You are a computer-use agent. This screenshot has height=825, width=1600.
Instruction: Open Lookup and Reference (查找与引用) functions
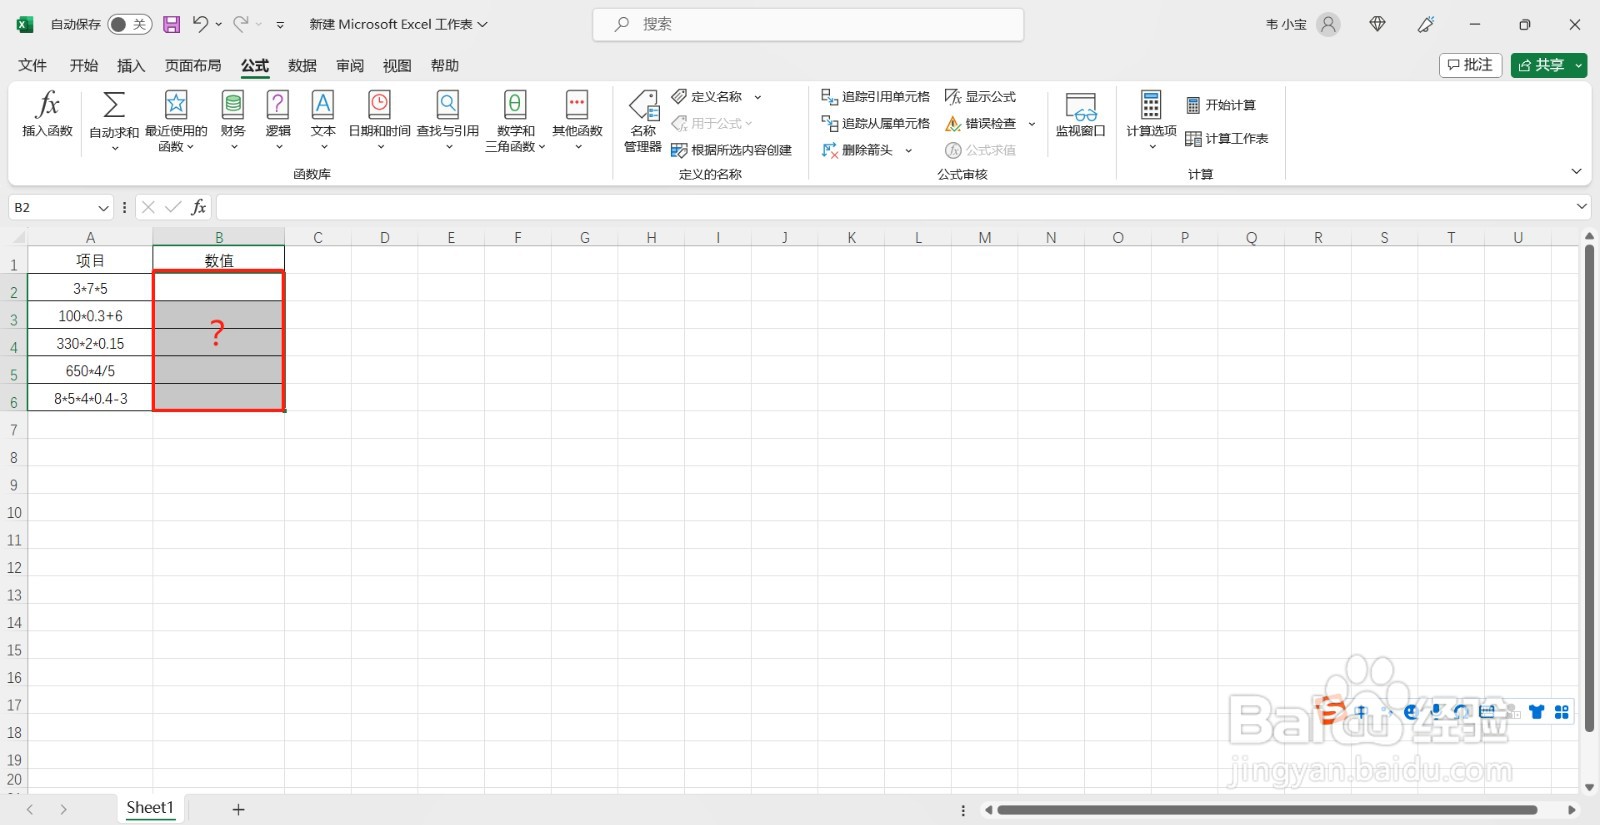448,120
